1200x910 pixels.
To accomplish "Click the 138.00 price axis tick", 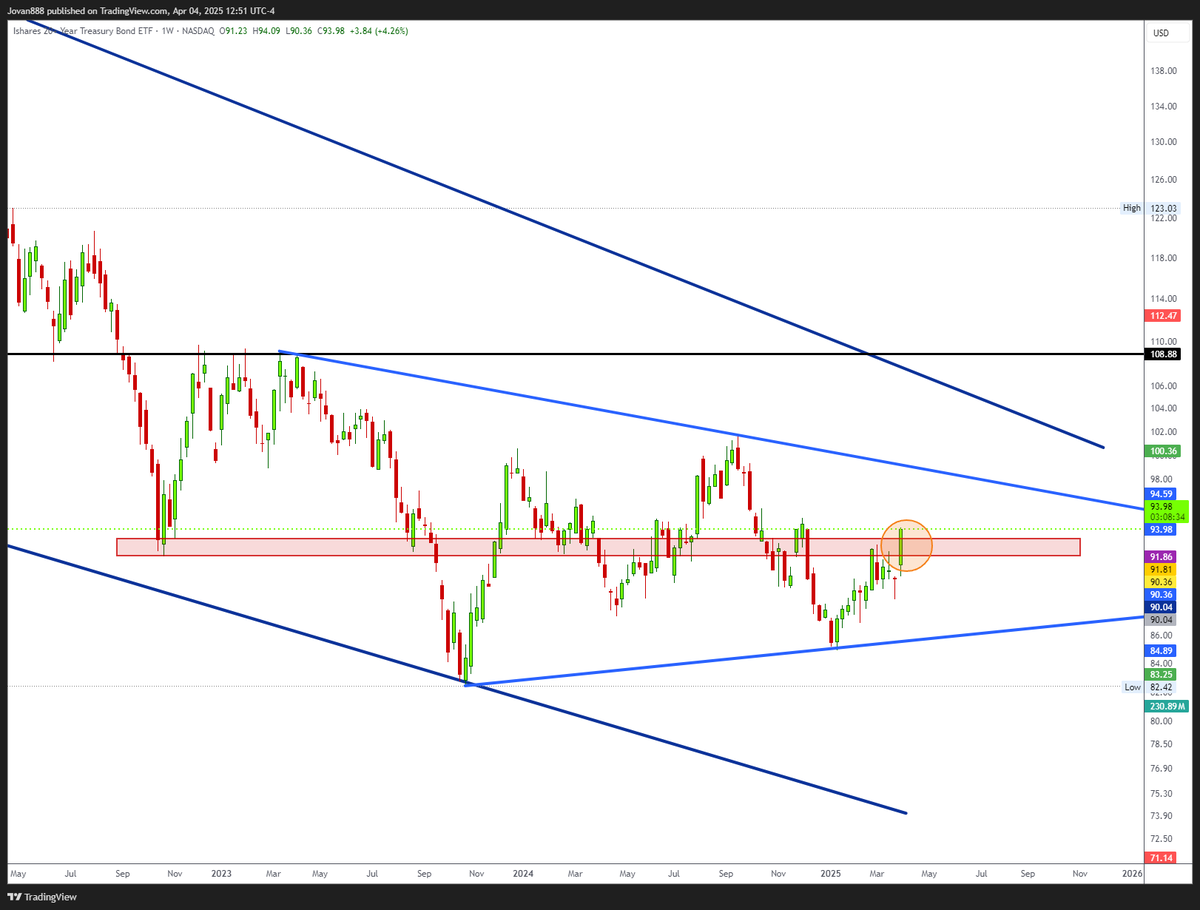I will 1162,71.
